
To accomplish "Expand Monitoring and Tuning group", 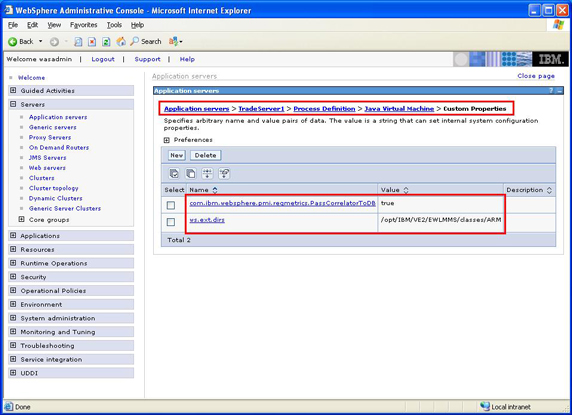I will pyautogui.click(x=13, y=332).
